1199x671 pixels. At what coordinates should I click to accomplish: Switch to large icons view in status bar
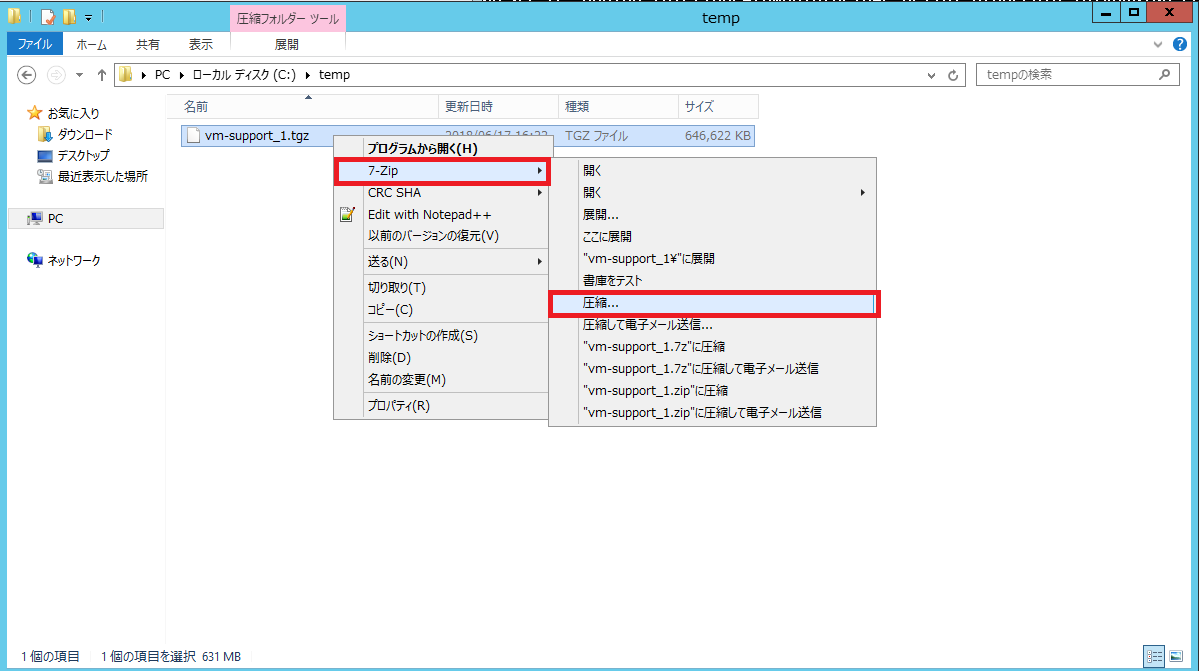1176,656
